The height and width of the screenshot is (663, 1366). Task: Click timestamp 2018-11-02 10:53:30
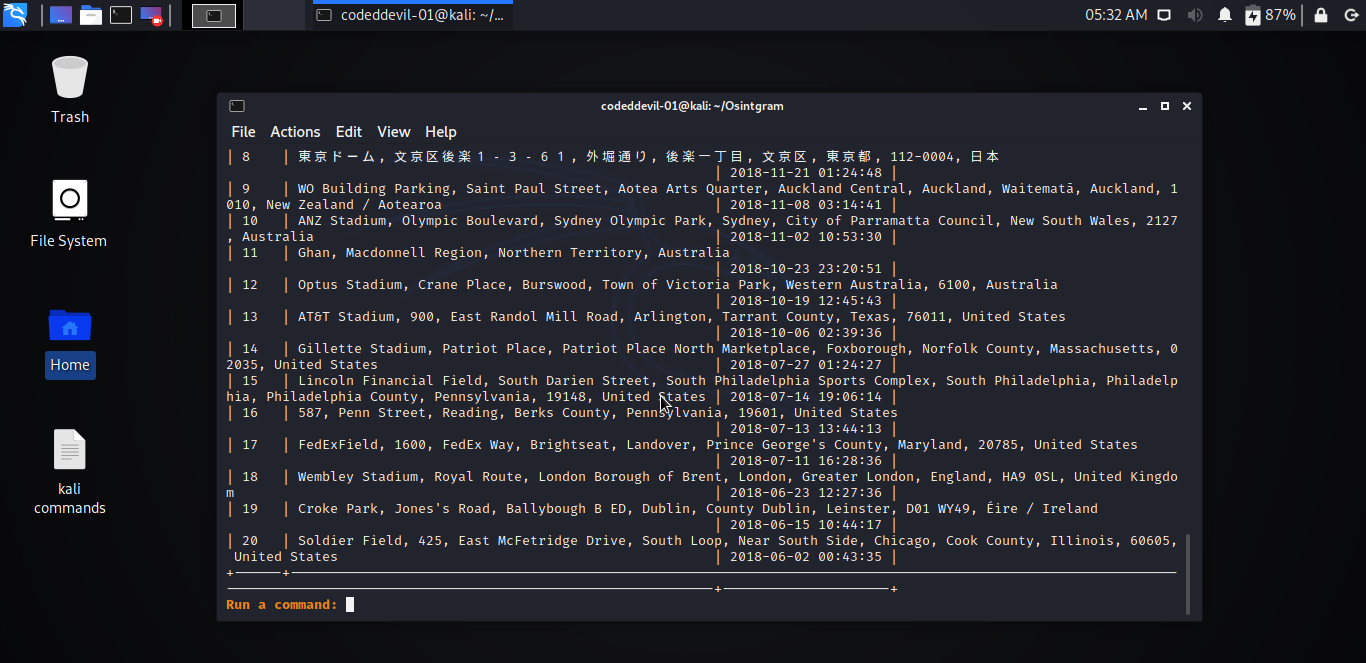click(x=806, y=236)
